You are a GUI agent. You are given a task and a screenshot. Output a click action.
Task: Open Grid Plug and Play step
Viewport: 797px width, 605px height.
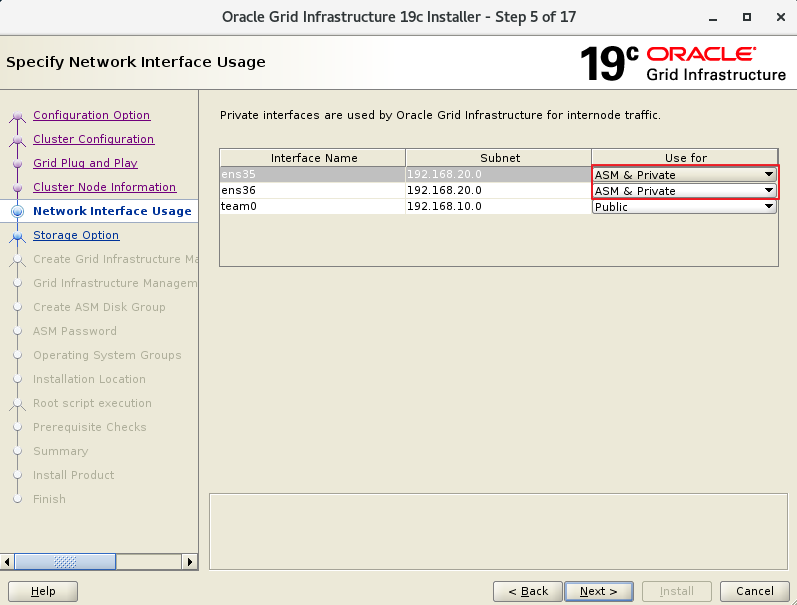coord(85,163)
